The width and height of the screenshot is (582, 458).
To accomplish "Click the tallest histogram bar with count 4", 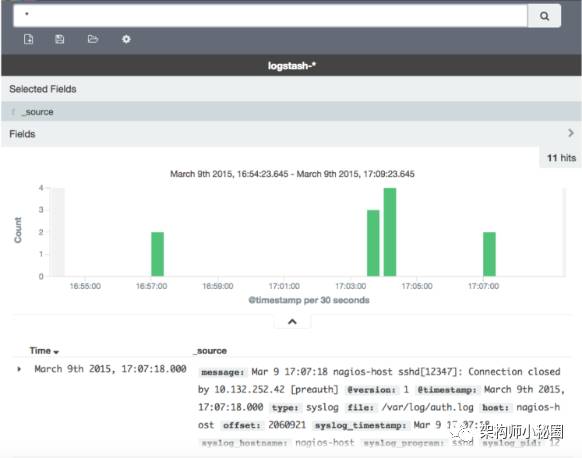I will (x=390, y=232).
